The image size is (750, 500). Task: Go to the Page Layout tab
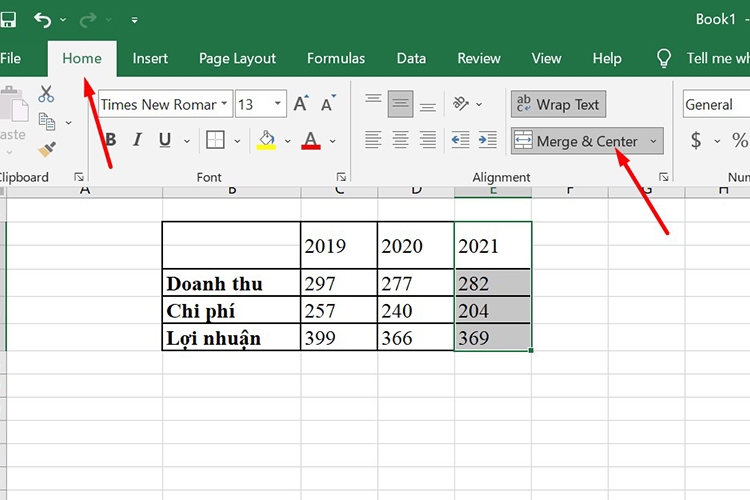(237, 58)
